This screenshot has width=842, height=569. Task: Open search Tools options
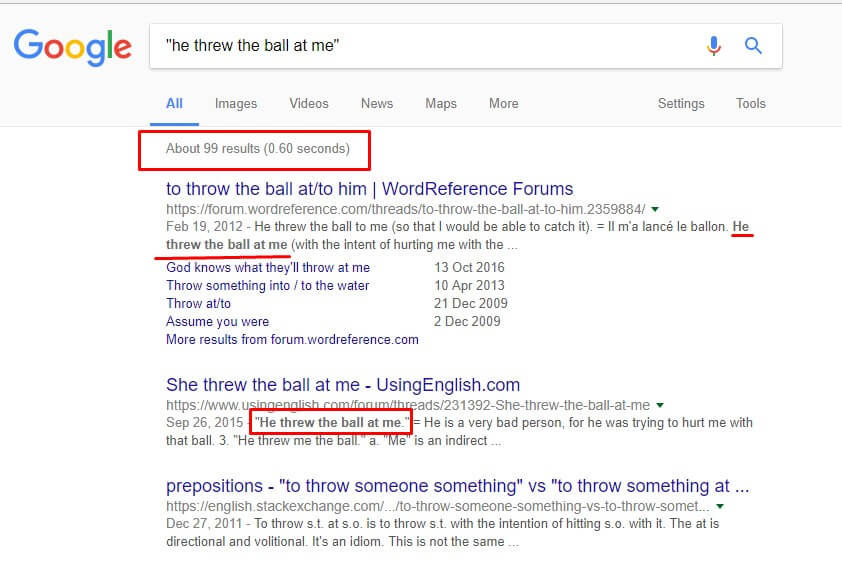point(751,104)
